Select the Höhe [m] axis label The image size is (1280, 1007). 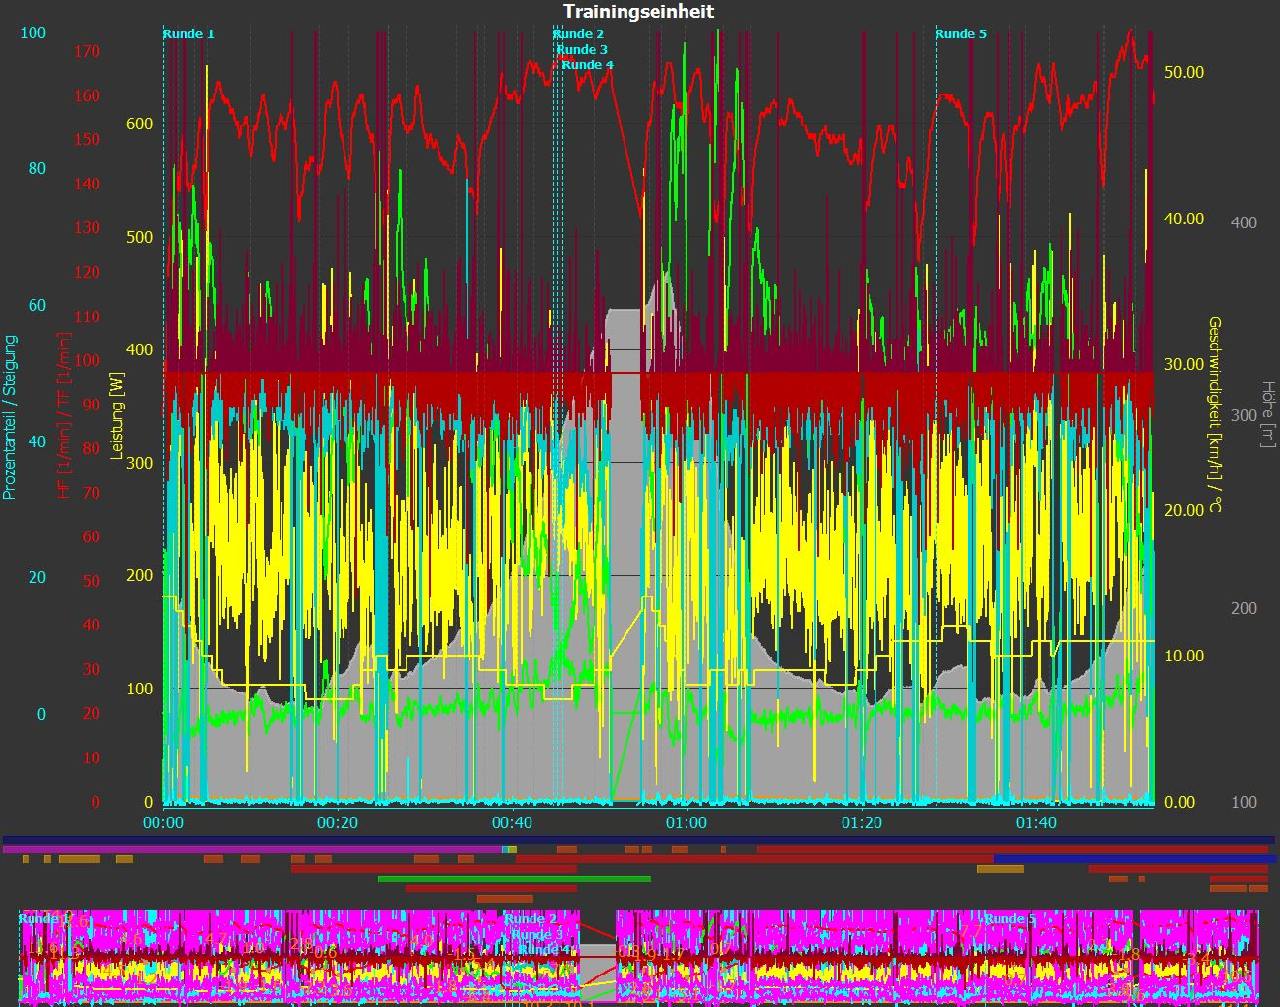1268,413
